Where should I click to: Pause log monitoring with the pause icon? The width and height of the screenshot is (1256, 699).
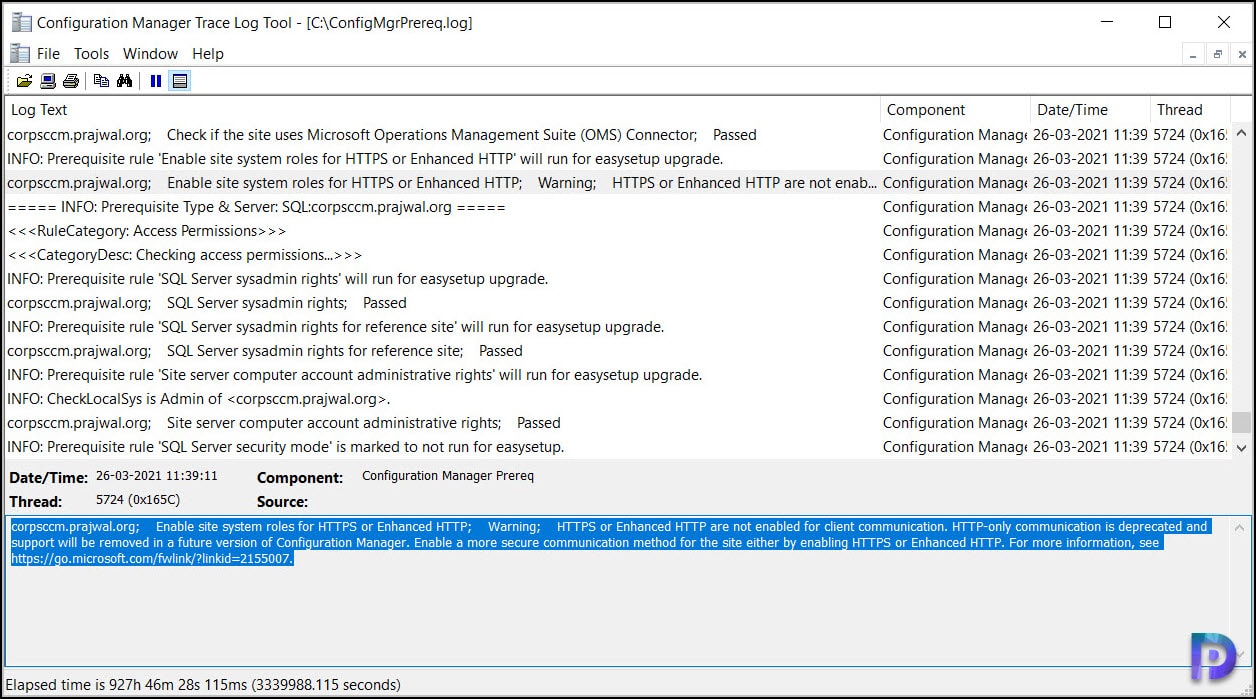(156, 81)
